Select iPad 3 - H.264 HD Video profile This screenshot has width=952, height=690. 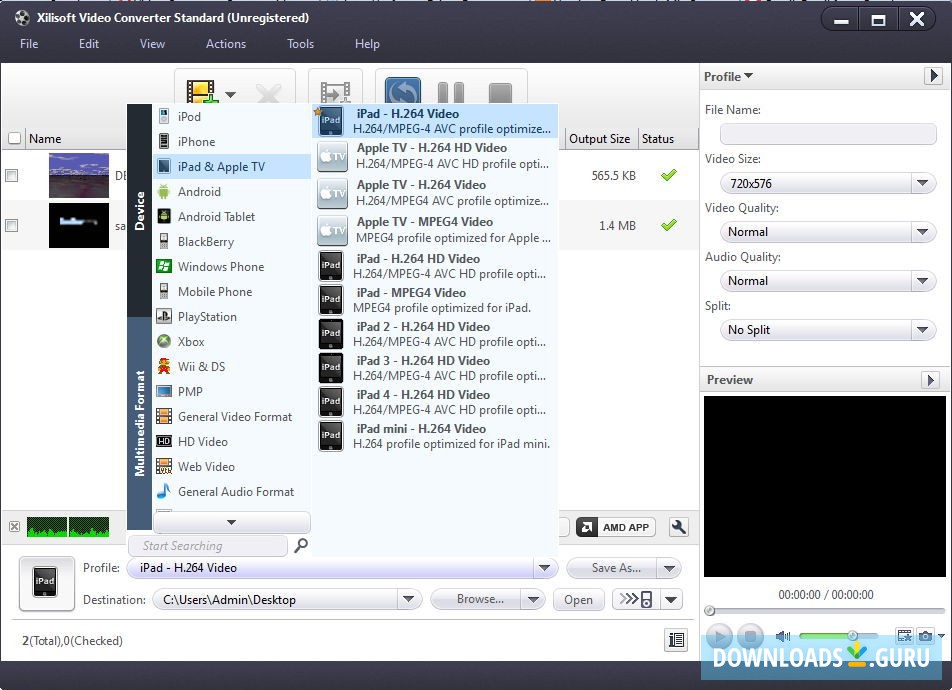pyautogui.click(x=435, y=368)
